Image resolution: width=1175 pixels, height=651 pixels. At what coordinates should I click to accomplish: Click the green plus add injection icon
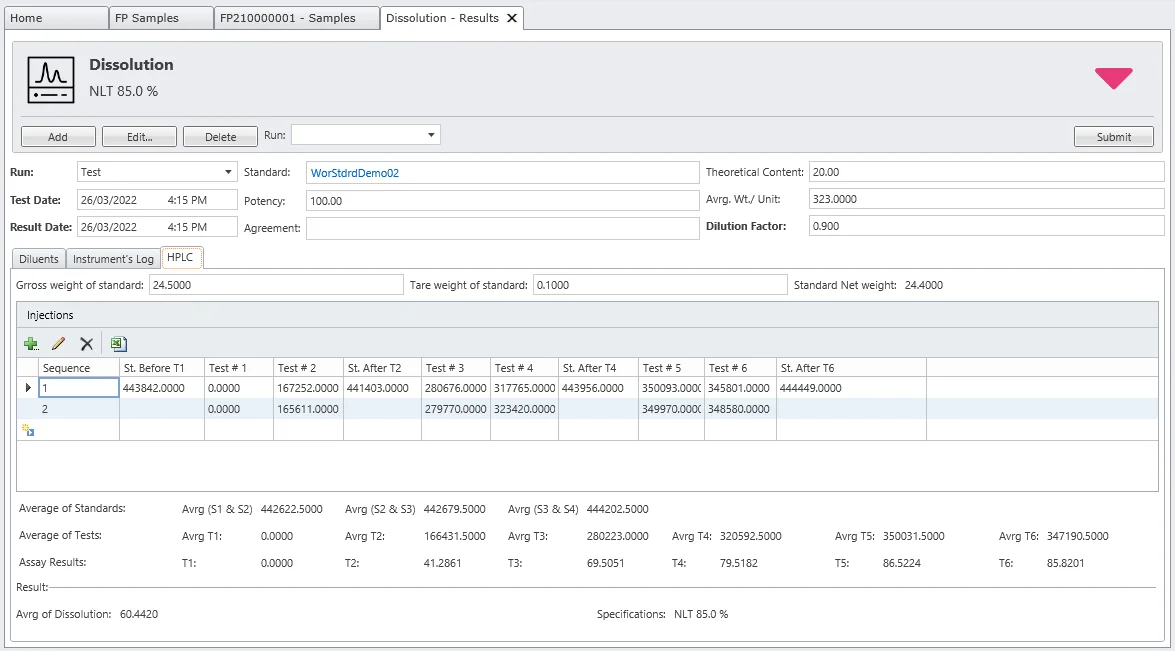[31, 344]
